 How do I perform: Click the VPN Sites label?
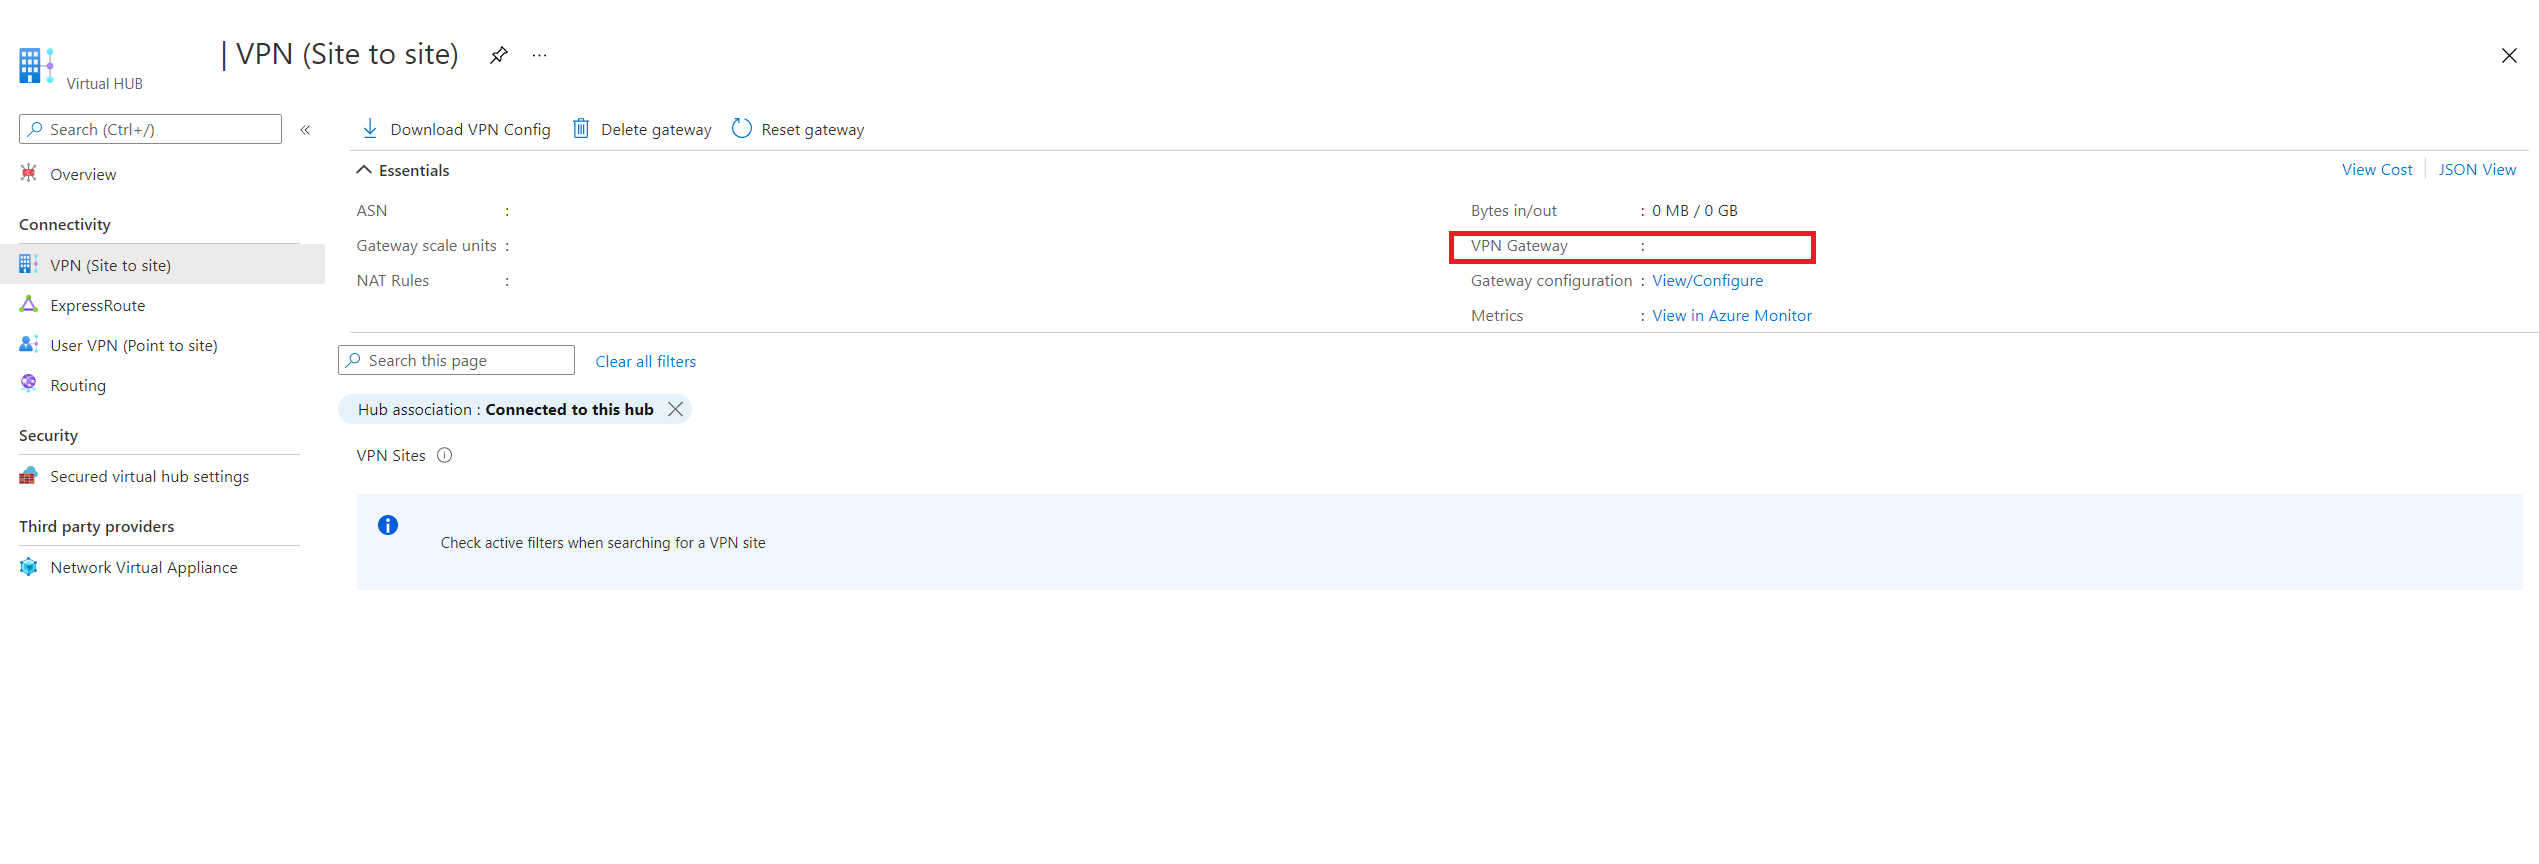point(391,456)
